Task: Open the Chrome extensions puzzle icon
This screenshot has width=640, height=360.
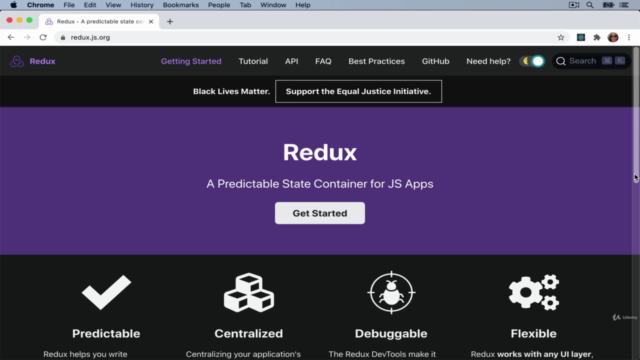Action: pos(597,37)
